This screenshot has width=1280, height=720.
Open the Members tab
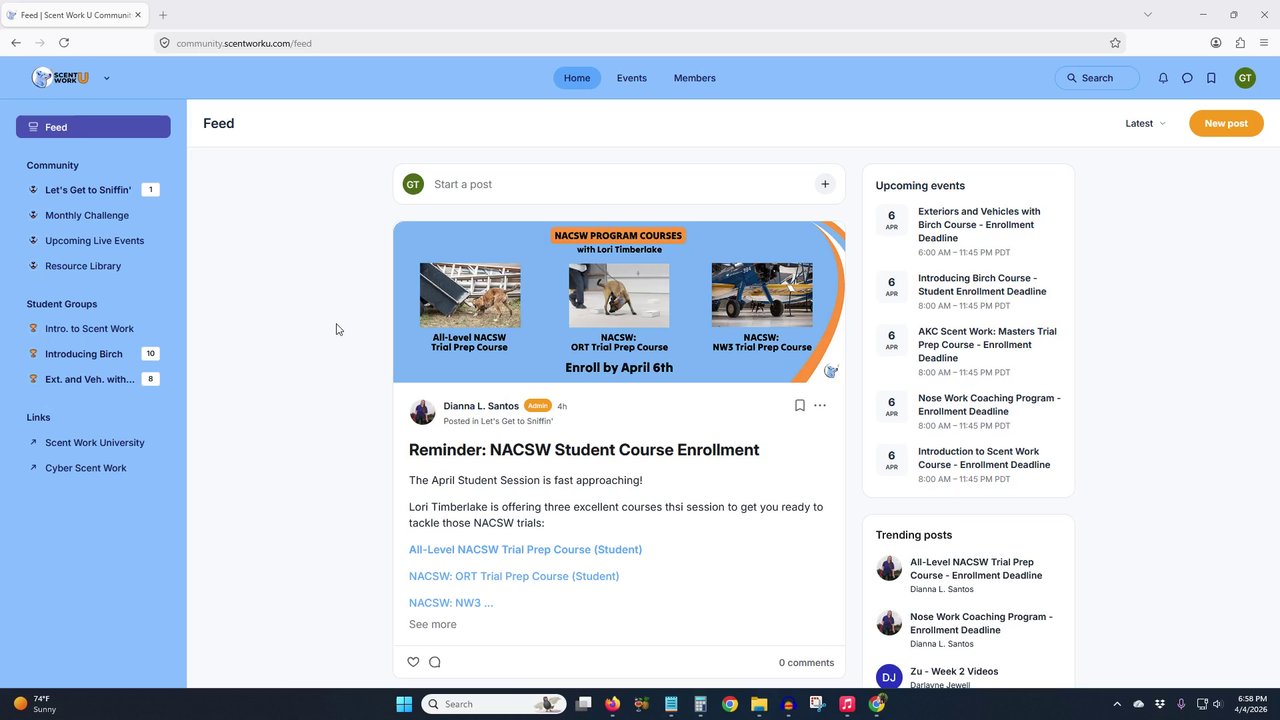click(695, 78)
